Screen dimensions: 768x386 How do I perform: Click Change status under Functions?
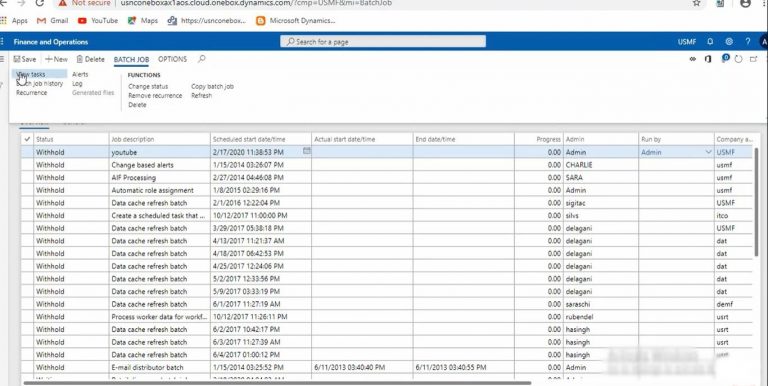click(x=148, y=86)
